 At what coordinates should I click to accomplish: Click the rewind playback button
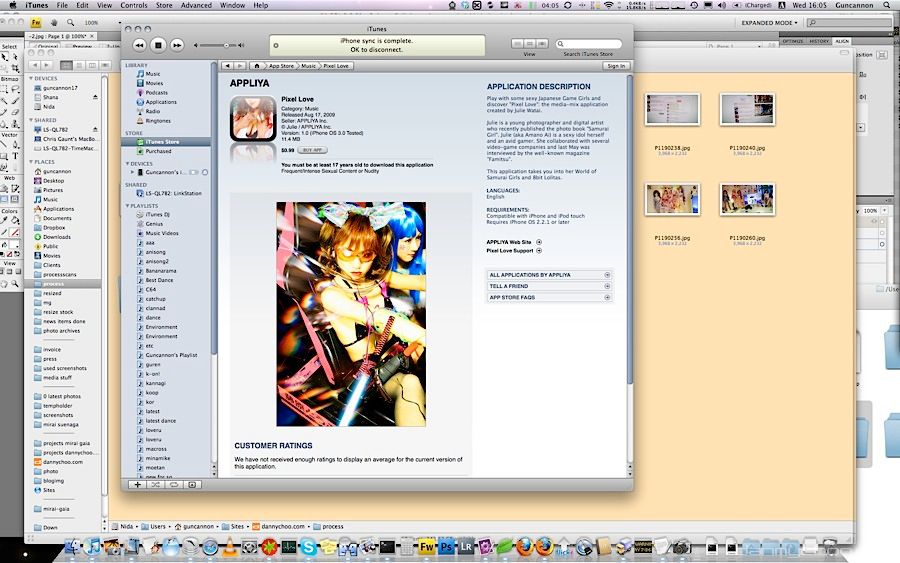pos(140,45)
